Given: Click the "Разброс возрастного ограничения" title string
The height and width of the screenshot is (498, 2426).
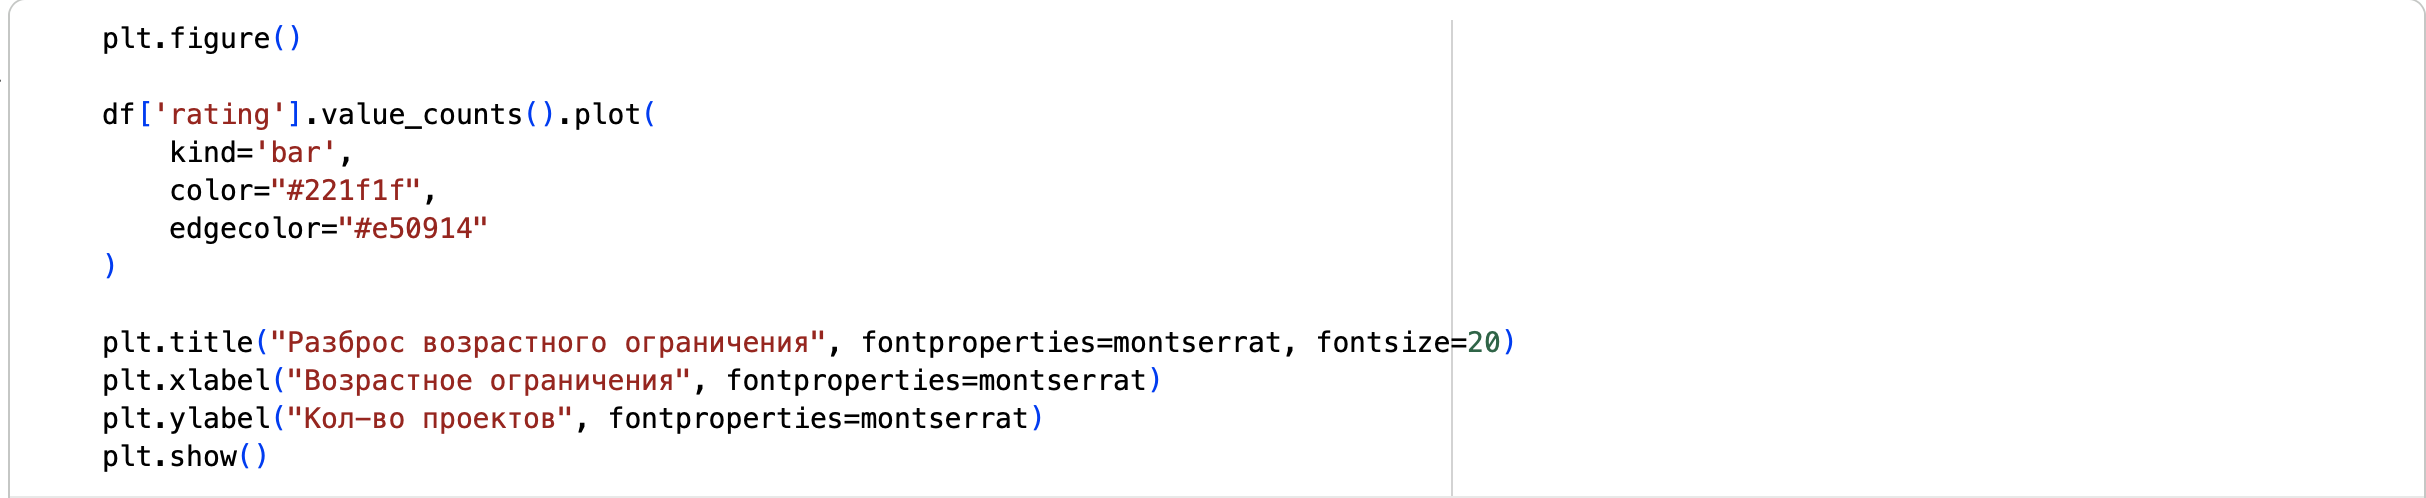Looking at the screenshot, I should coord(547,343).
